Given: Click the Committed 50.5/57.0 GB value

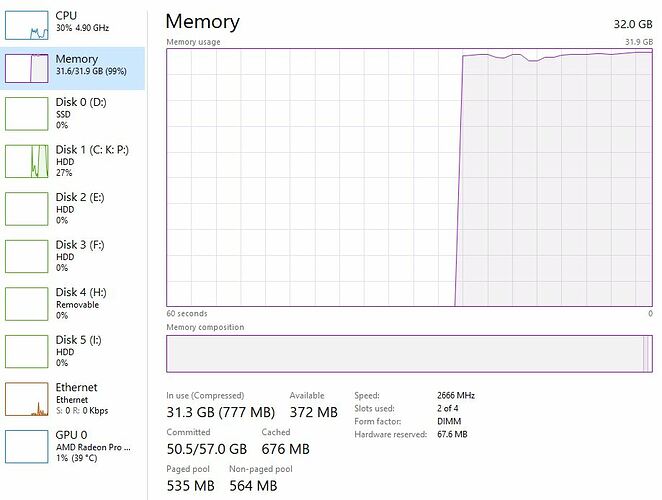Looking at the screenshot, I should click(207, 449).
